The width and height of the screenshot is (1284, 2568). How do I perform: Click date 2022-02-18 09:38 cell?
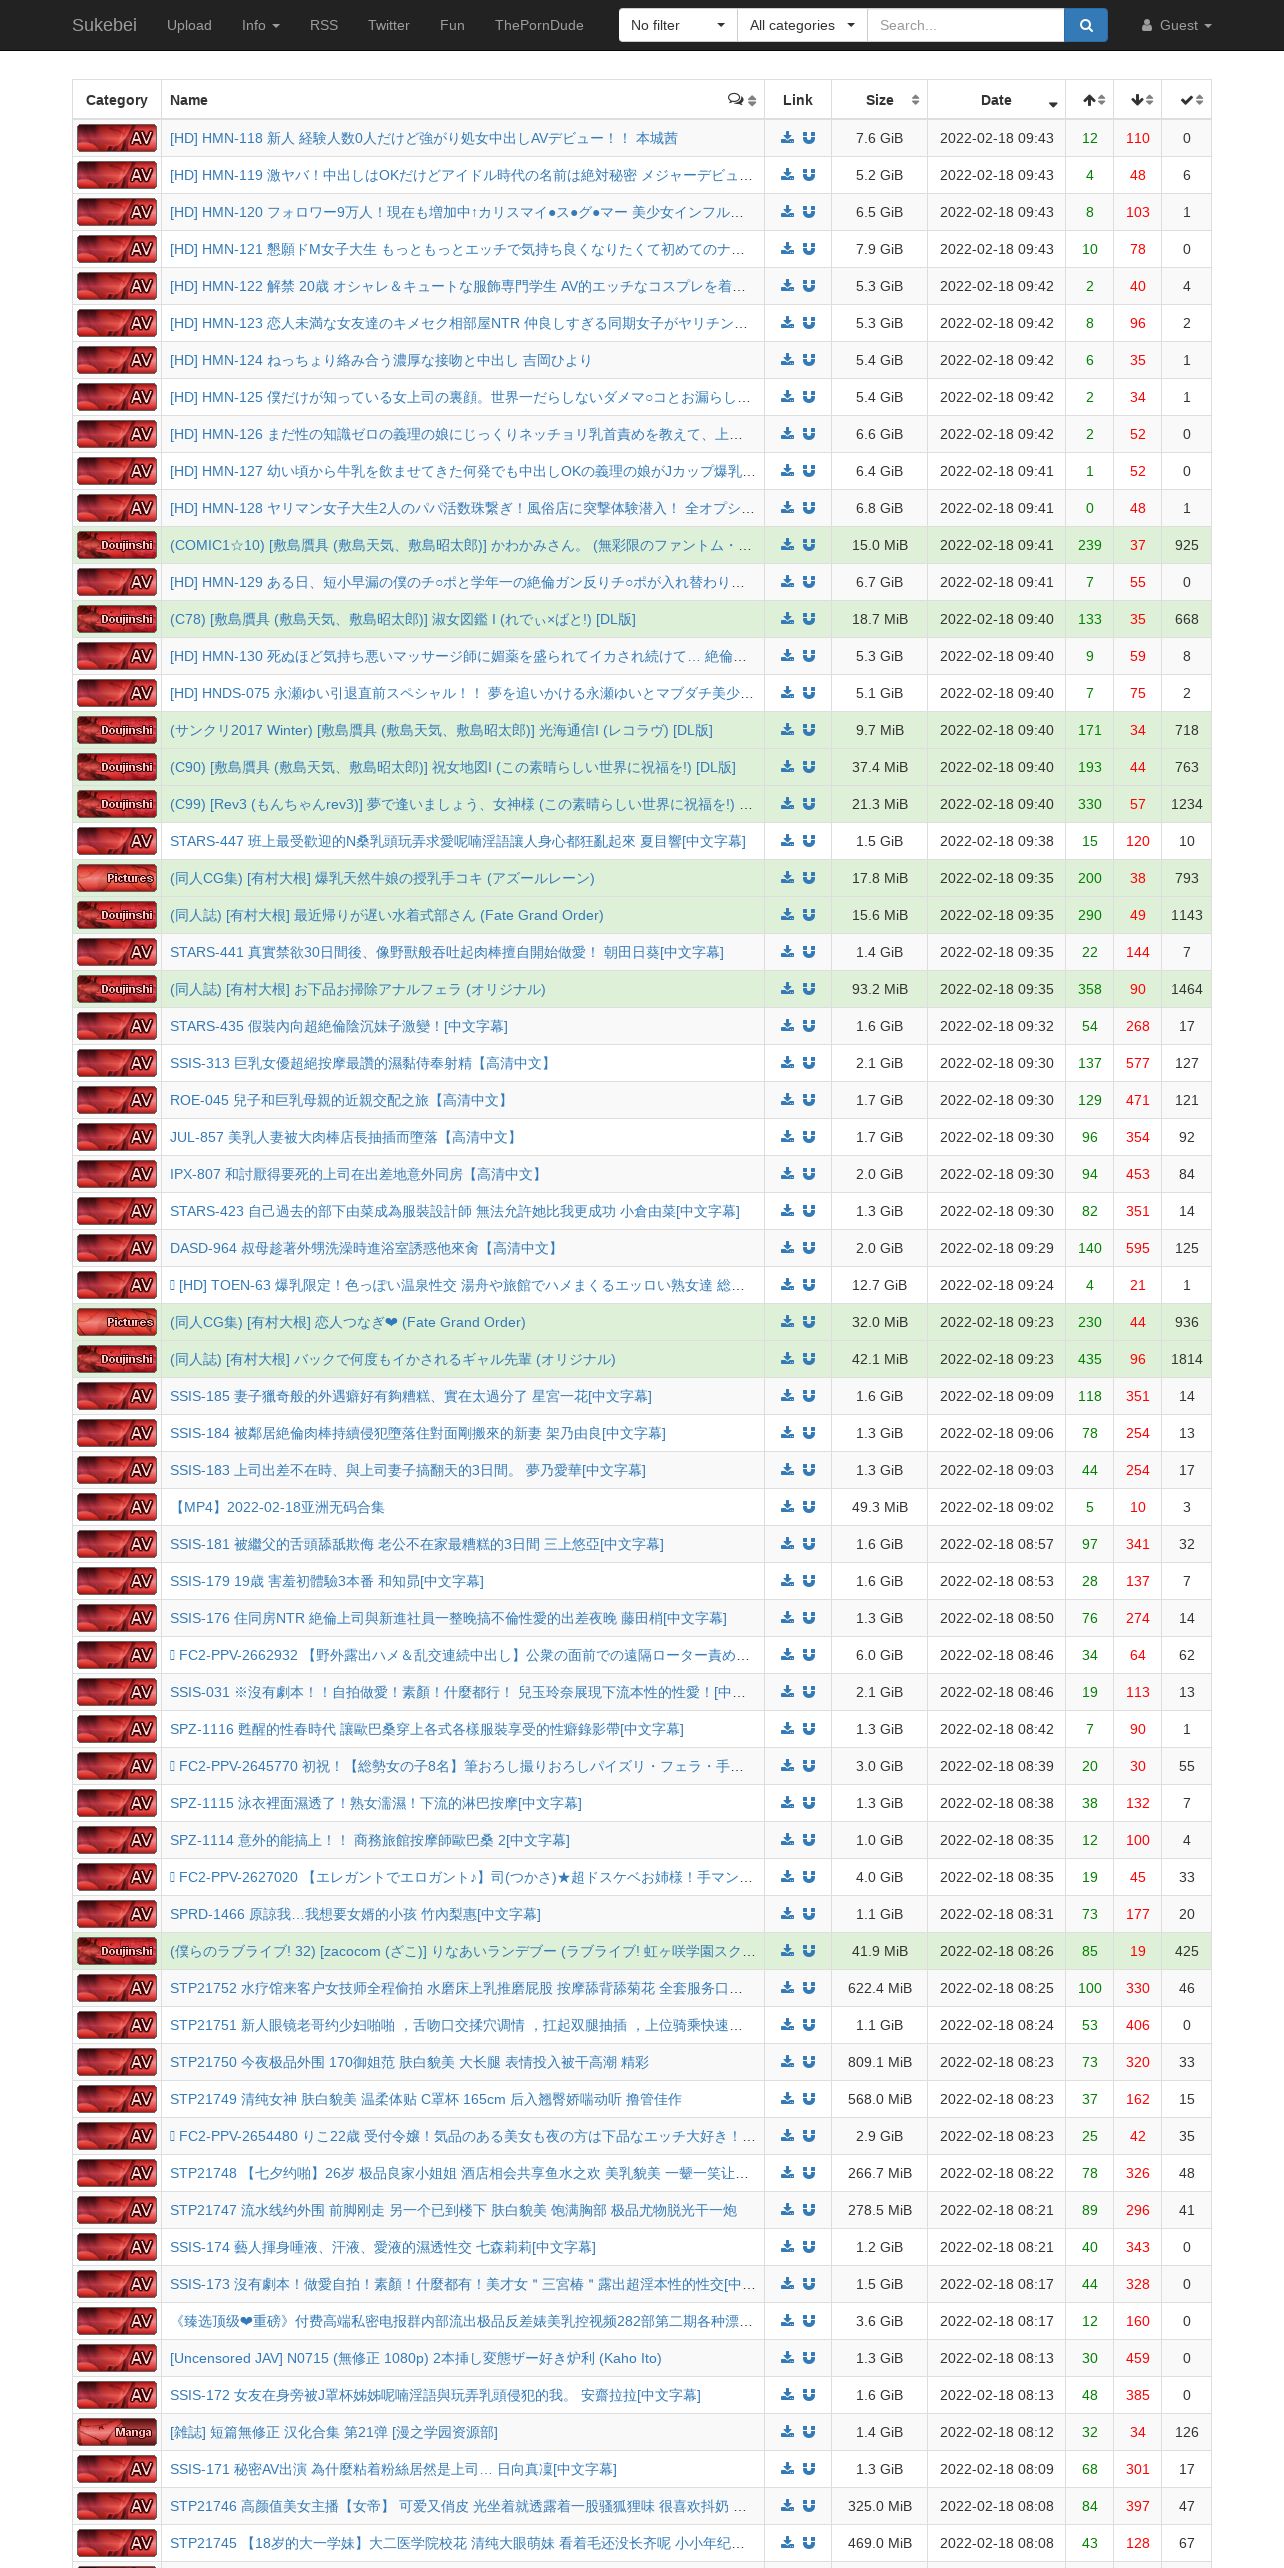click(997, 841)
